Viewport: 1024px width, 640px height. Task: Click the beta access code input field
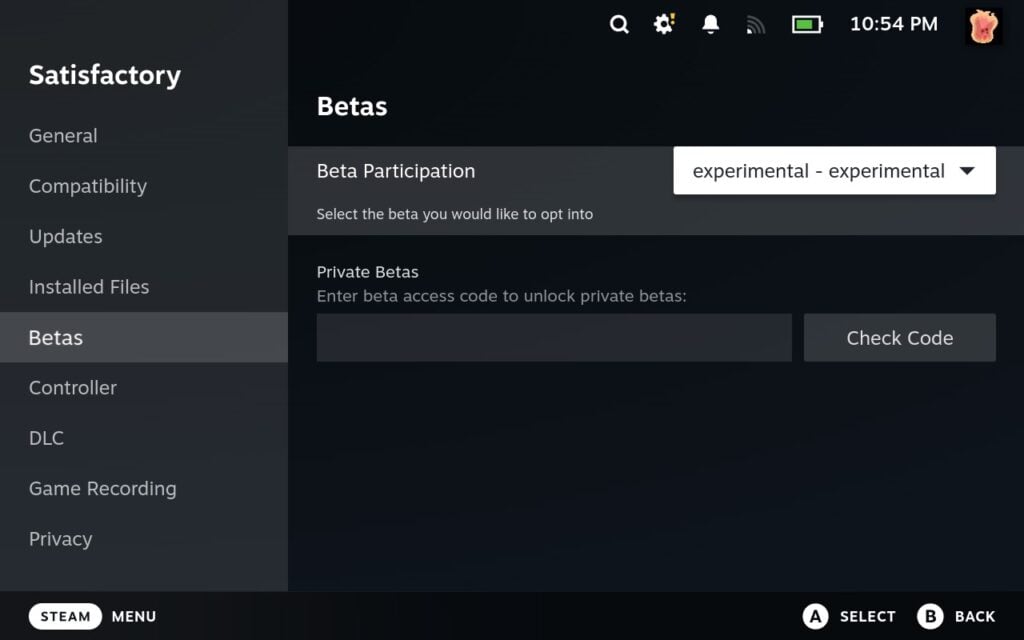click(553, 337)
